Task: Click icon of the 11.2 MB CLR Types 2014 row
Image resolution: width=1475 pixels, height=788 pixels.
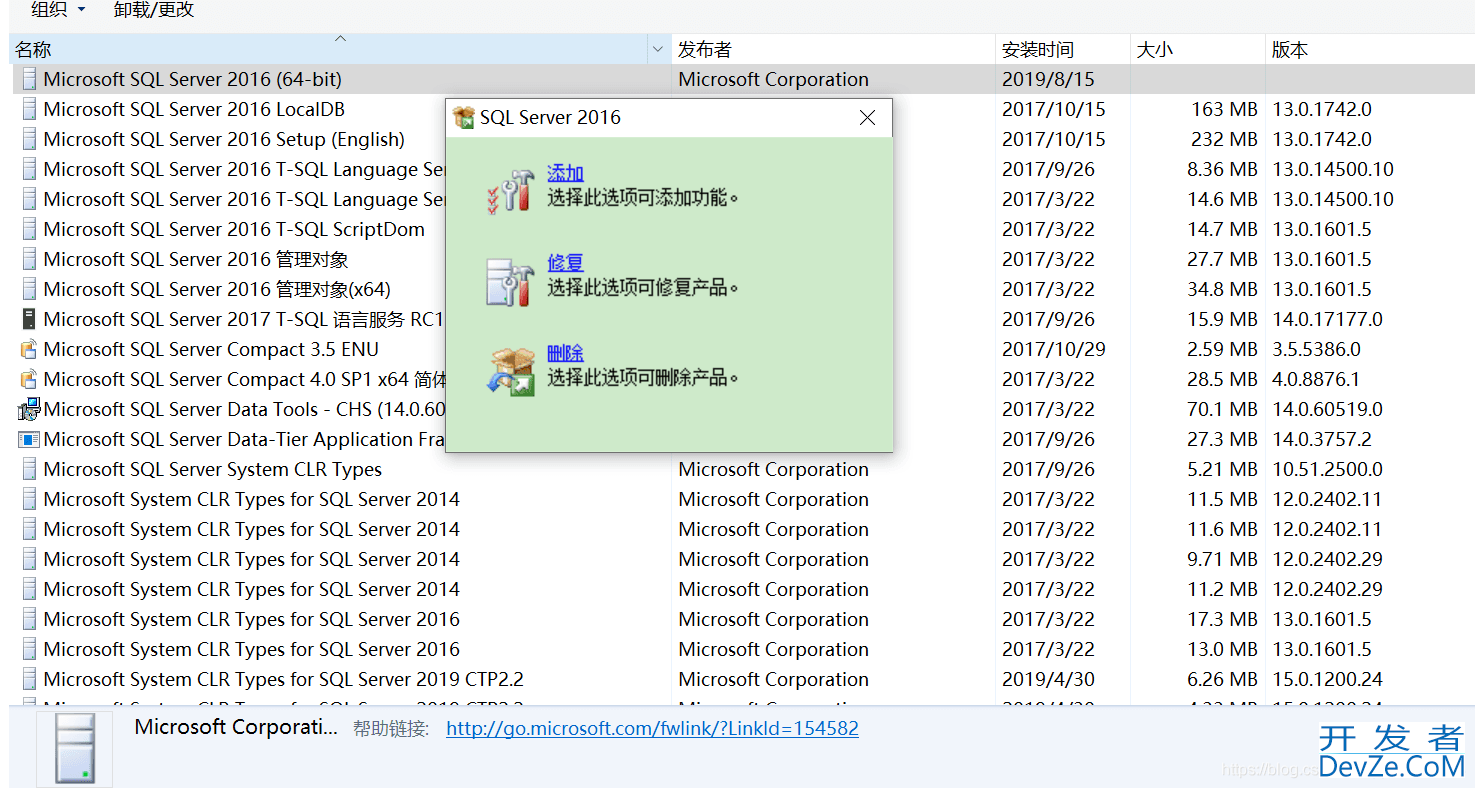Action: pos(29,590)
